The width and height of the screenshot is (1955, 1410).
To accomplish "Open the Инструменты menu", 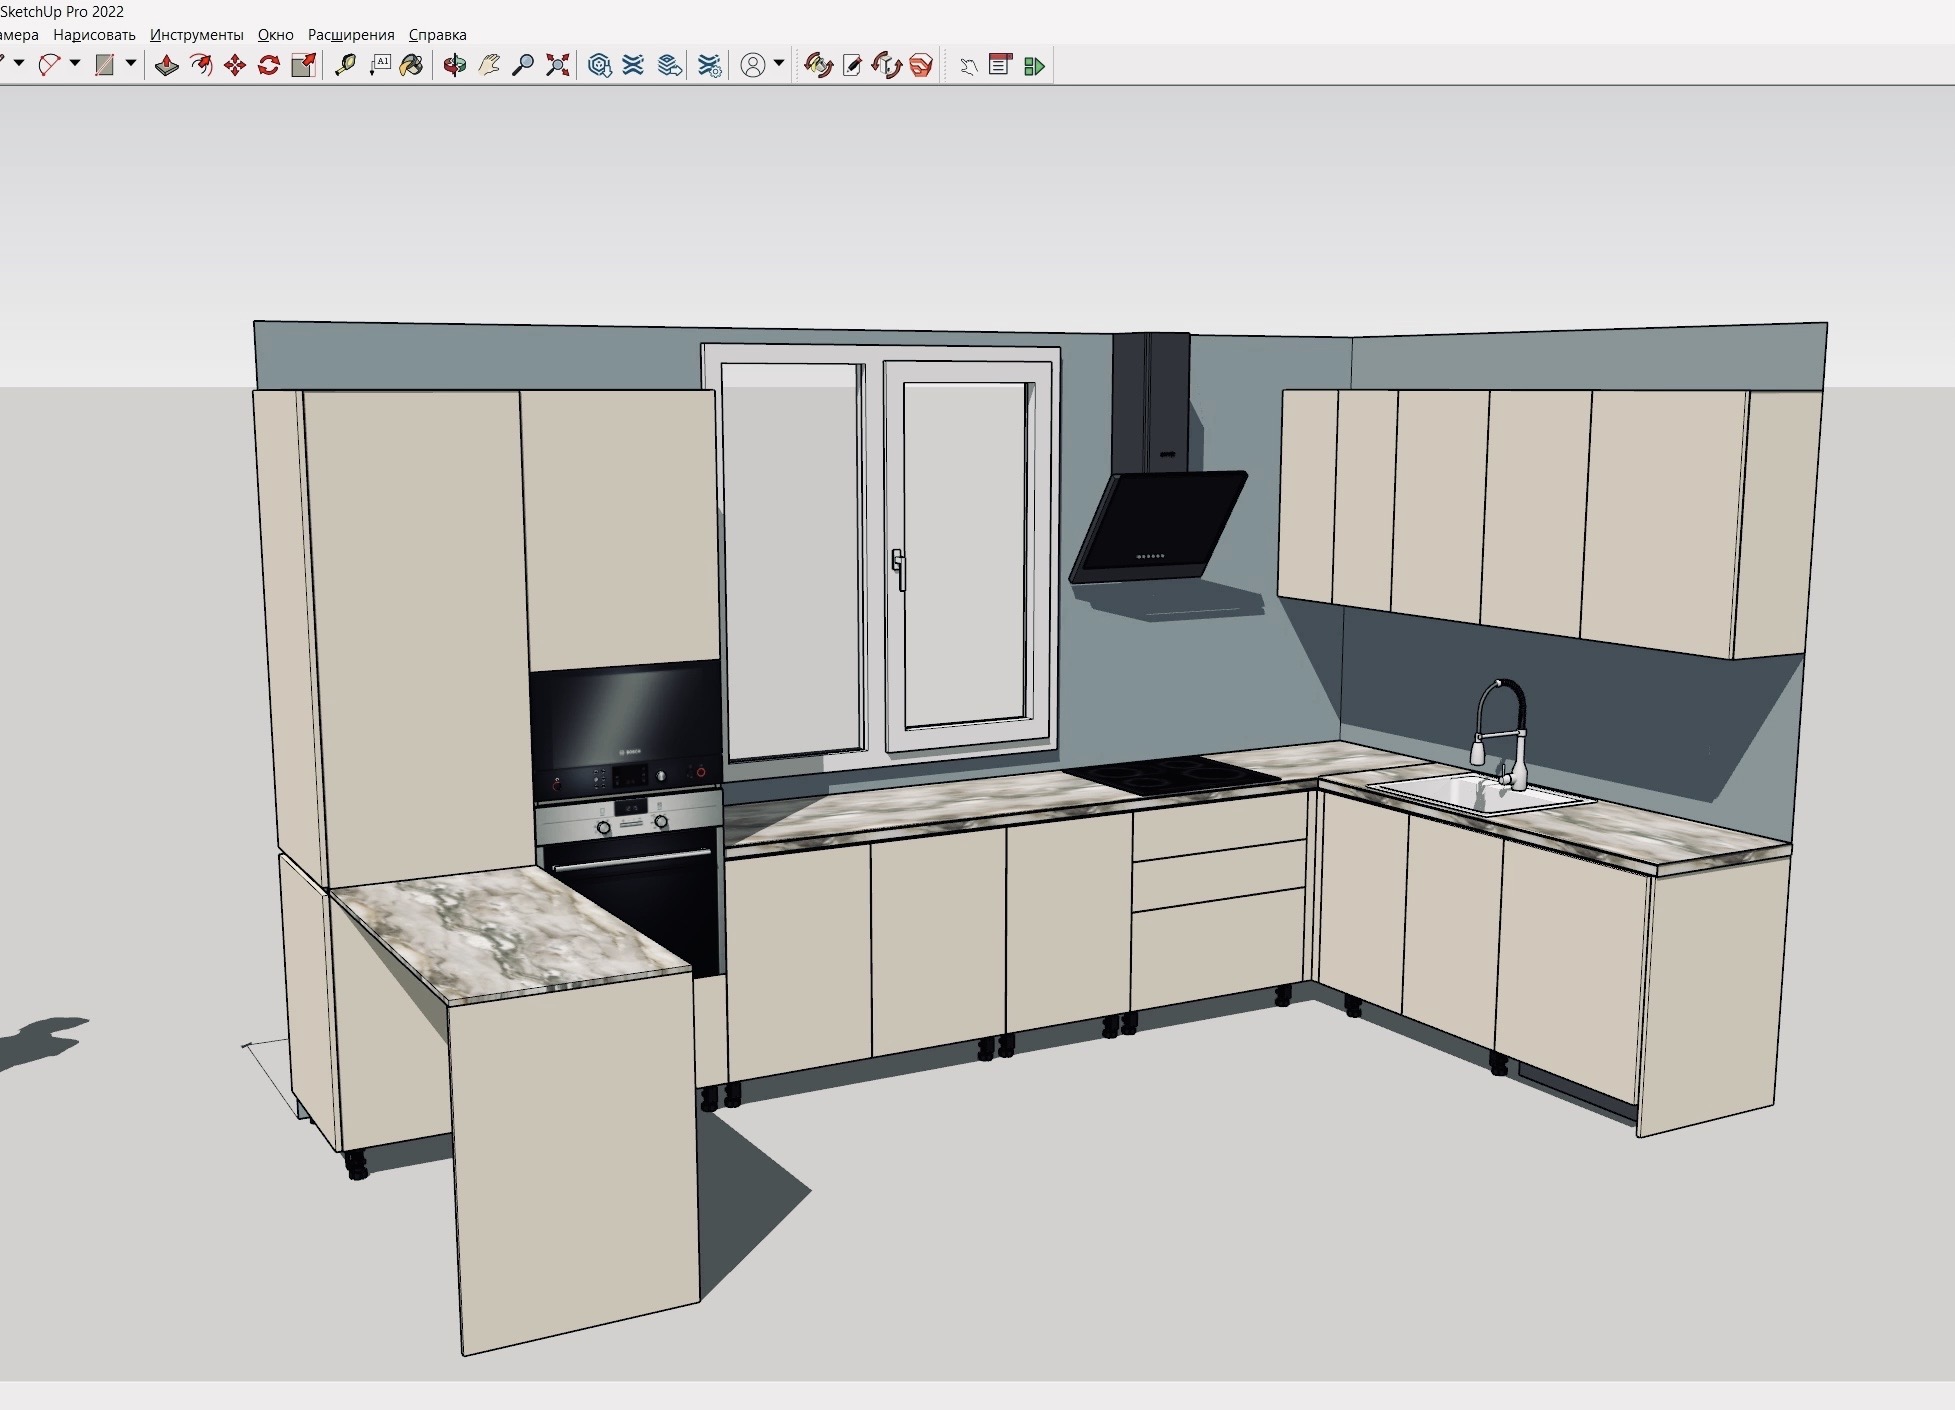I will 196,35.
